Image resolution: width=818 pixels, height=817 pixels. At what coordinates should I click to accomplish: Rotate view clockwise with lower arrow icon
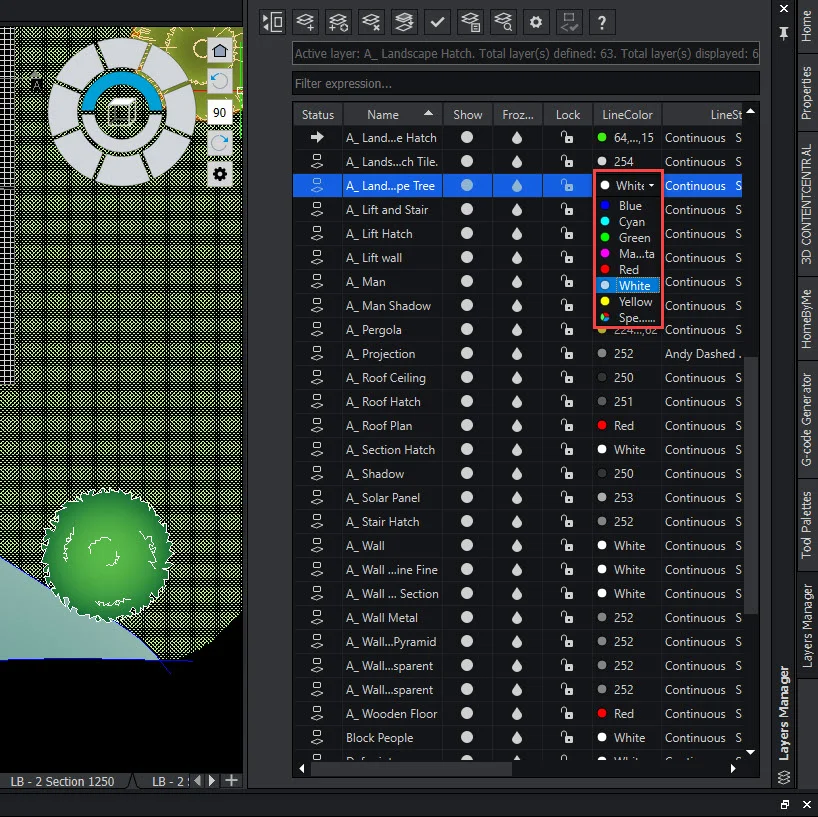pos(220,144)
